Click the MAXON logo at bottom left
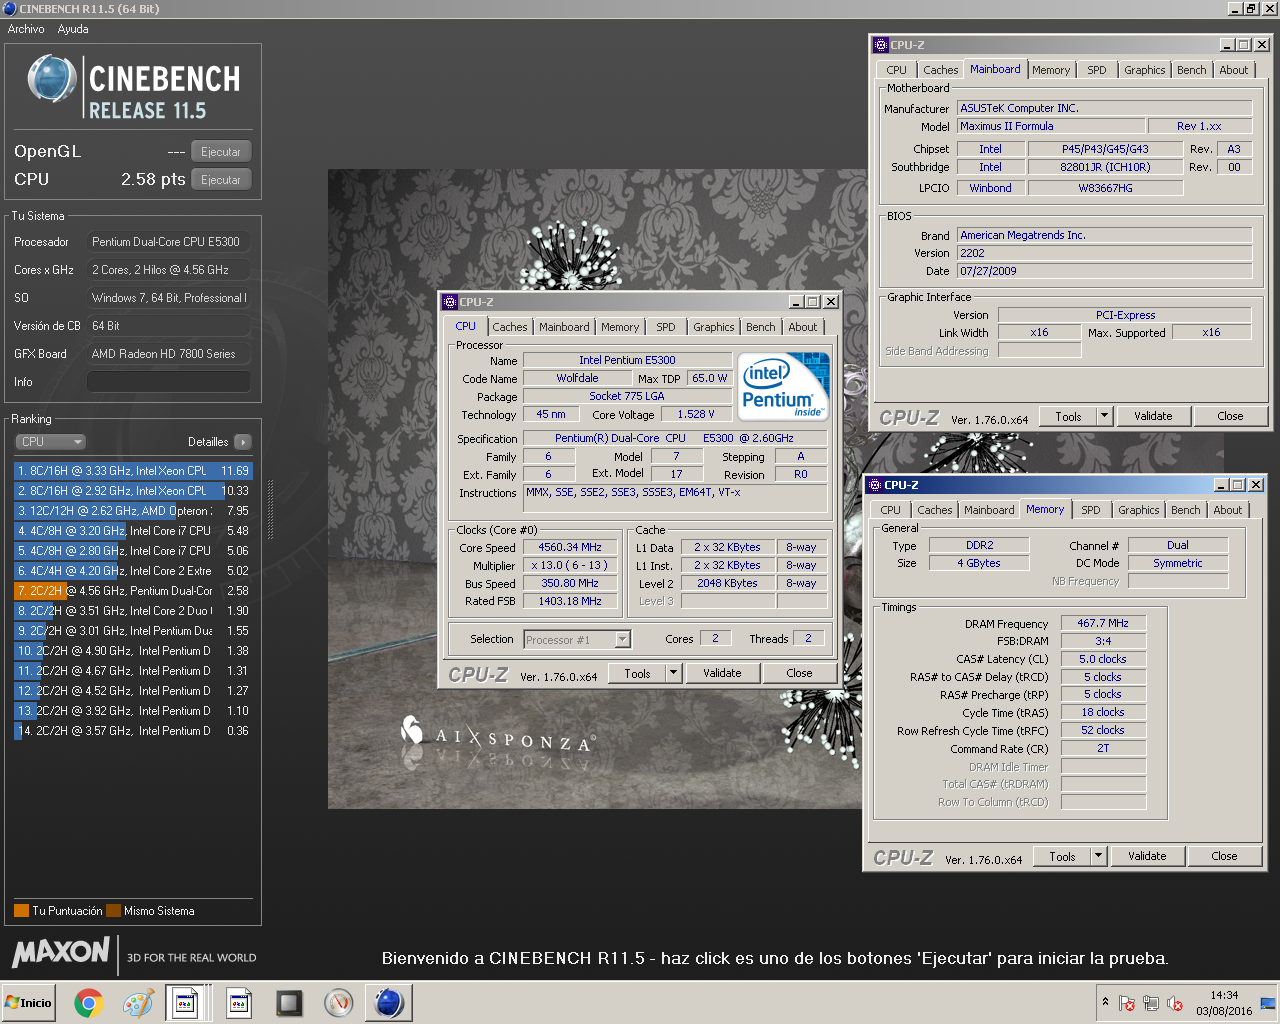The width and height of the screenshot is (1280, 1024). click(x=61, y=952)
